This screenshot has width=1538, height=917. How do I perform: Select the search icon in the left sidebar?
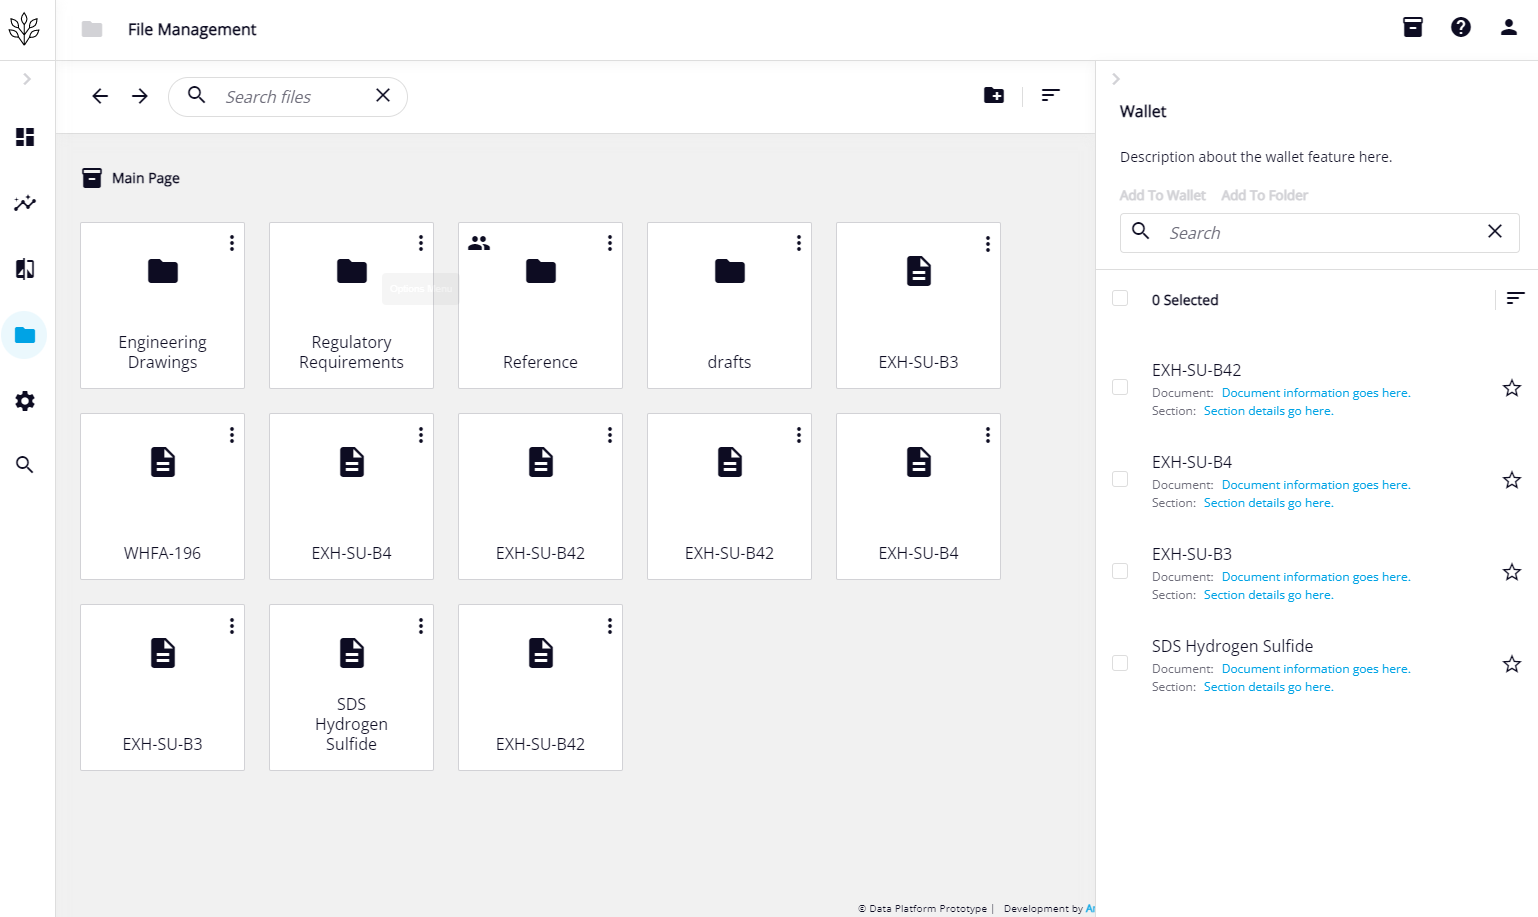tap(24, 464)
